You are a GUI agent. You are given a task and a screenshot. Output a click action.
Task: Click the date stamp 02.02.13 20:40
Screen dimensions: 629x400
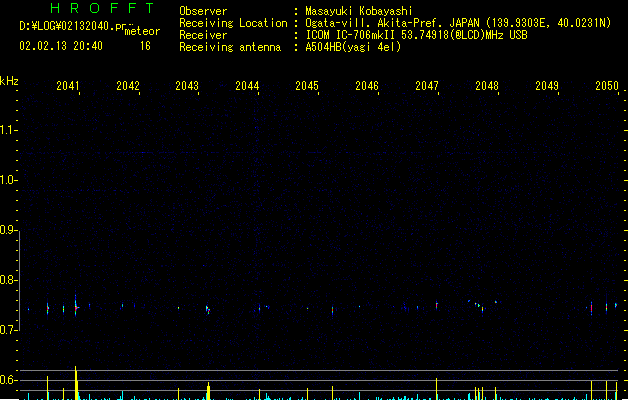coord(61,46)
